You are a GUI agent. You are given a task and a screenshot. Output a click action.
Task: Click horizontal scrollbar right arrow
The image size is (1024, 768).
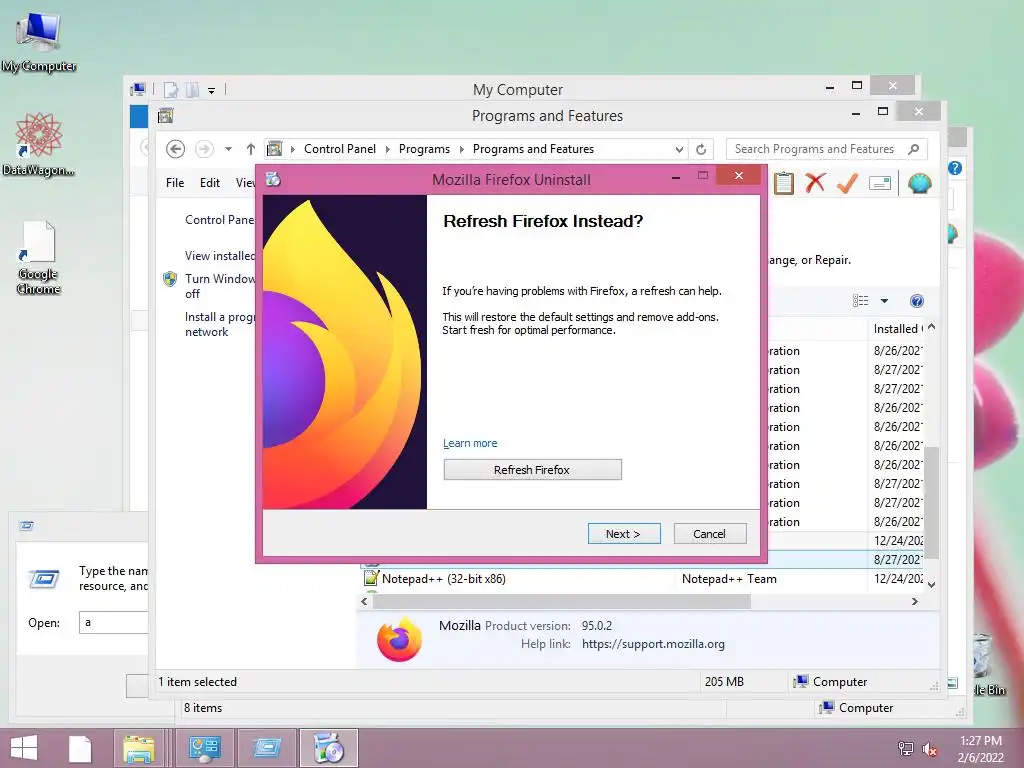point(914,601)
